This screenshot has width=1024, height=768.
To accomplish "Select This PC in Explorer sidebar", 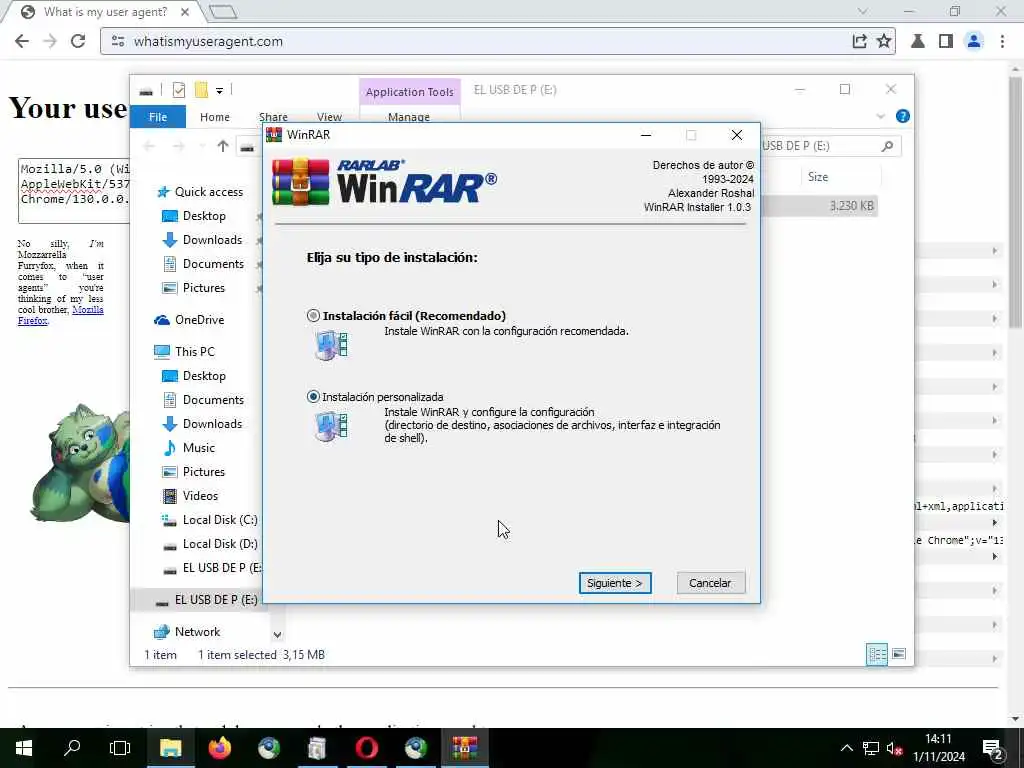I will click(195, 352).
